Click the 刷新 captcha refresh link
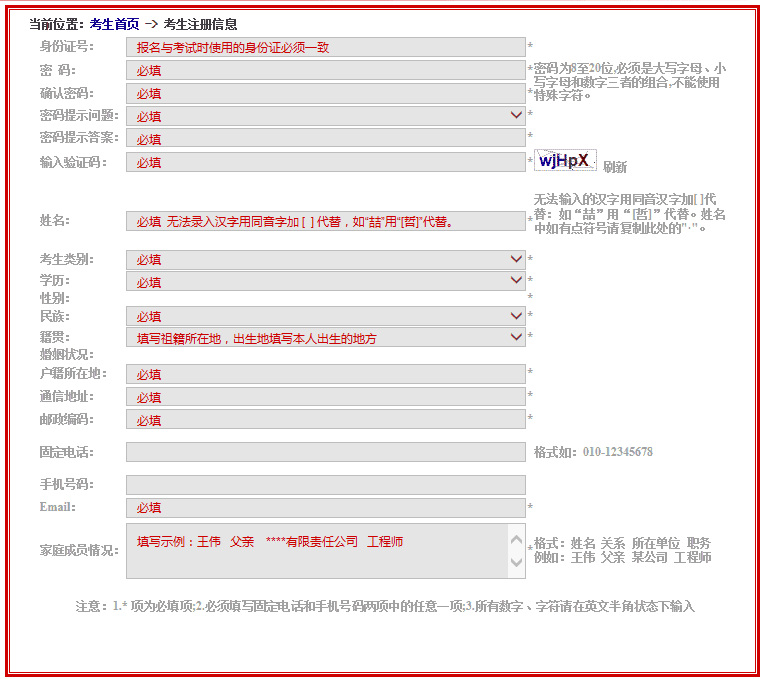This screenshot has height=679, width=764. [615, 167]
